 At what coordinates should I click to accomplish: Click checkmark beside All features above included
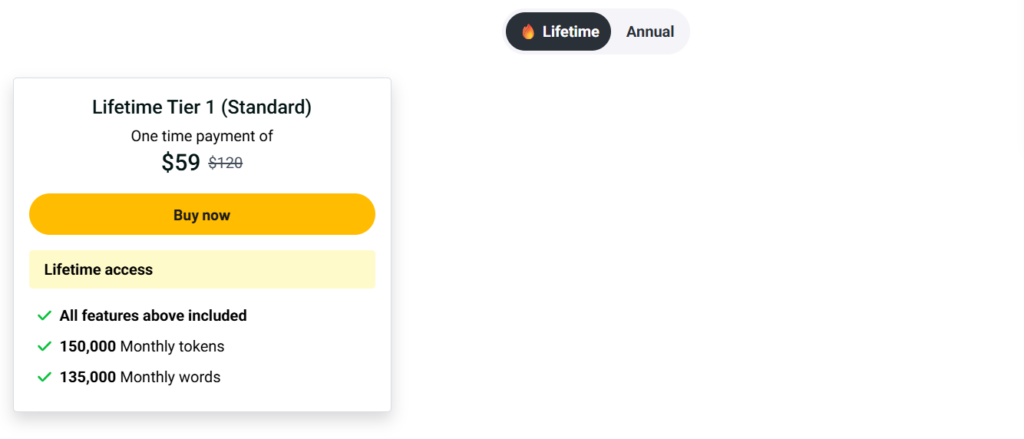point(44,316)
